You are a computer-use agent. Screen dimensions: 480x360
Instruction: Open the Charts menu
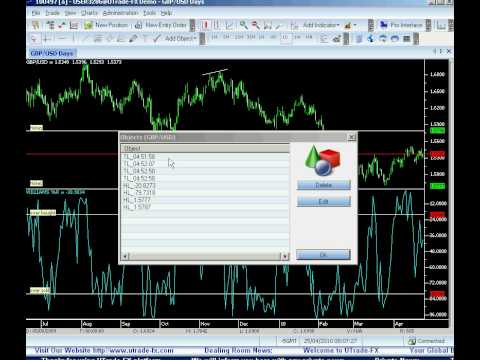(x=89, y=13)
